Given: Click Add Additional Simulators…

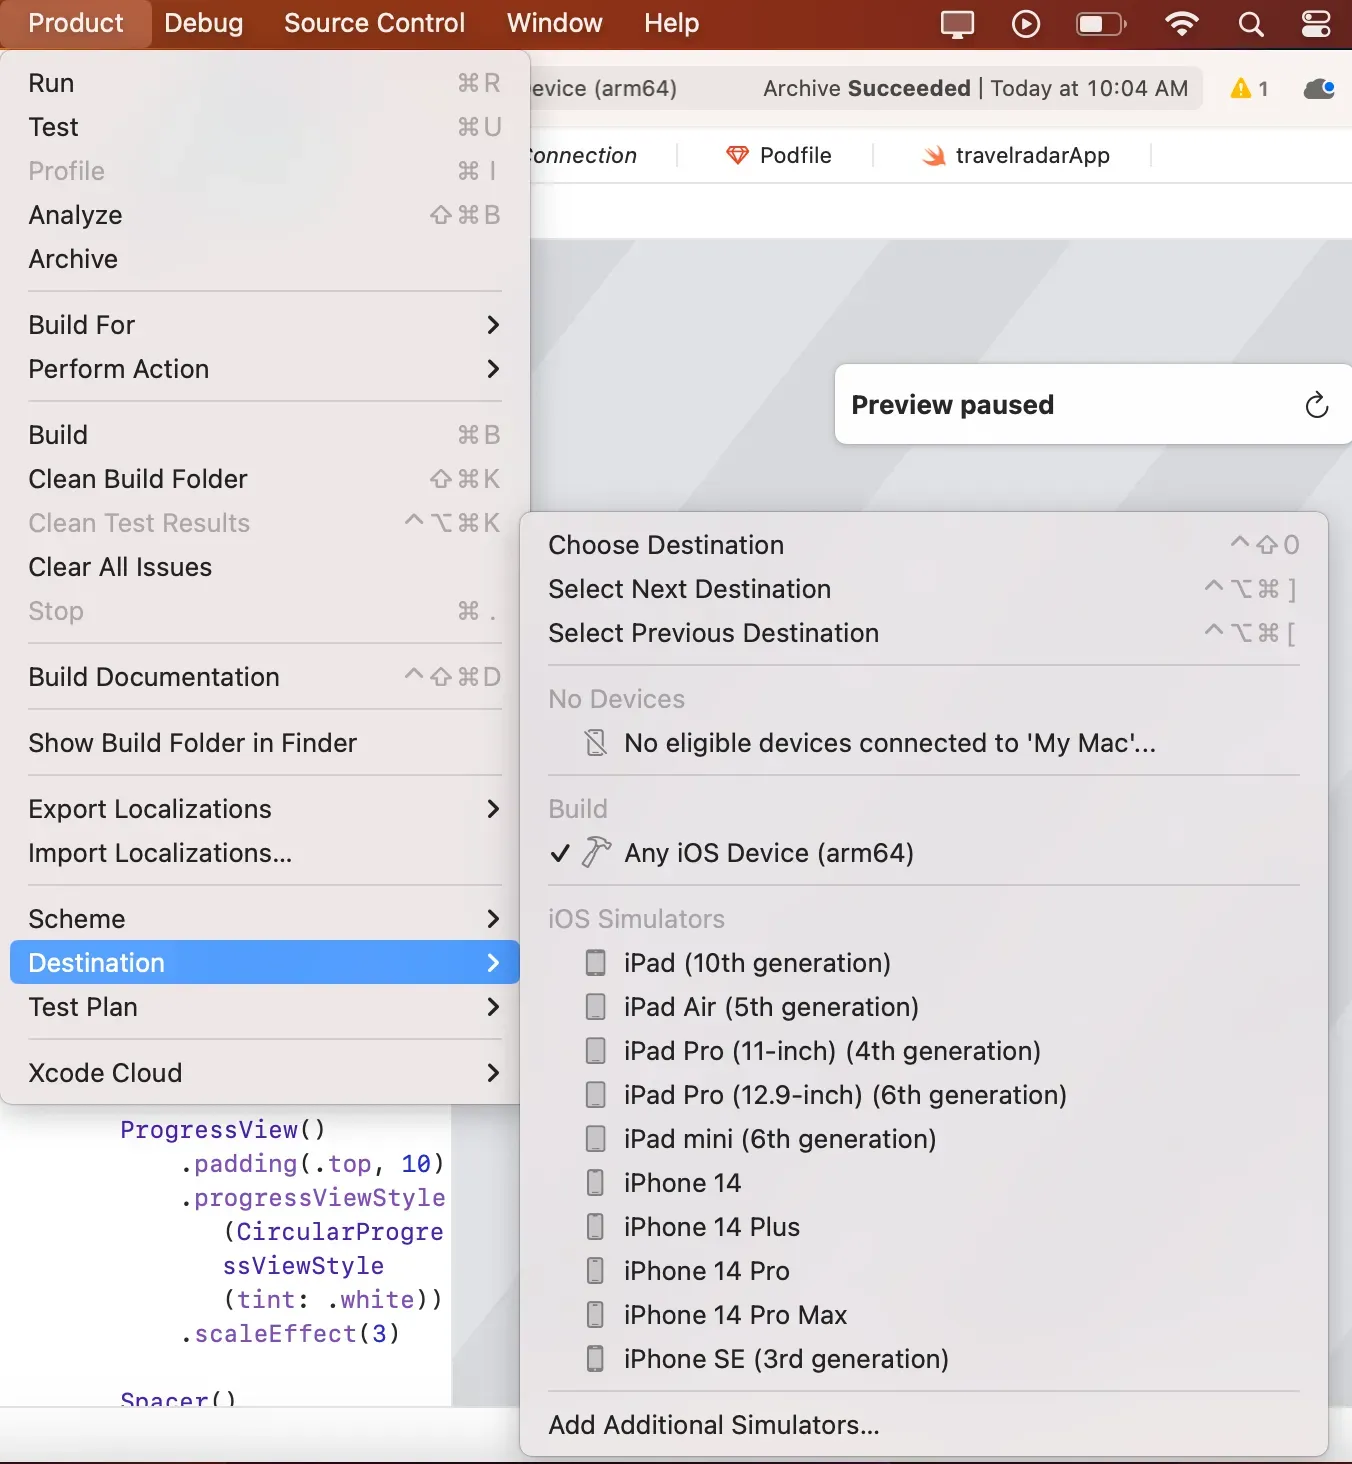Looking at the screenshot, I should click(x=924, y=1424).
